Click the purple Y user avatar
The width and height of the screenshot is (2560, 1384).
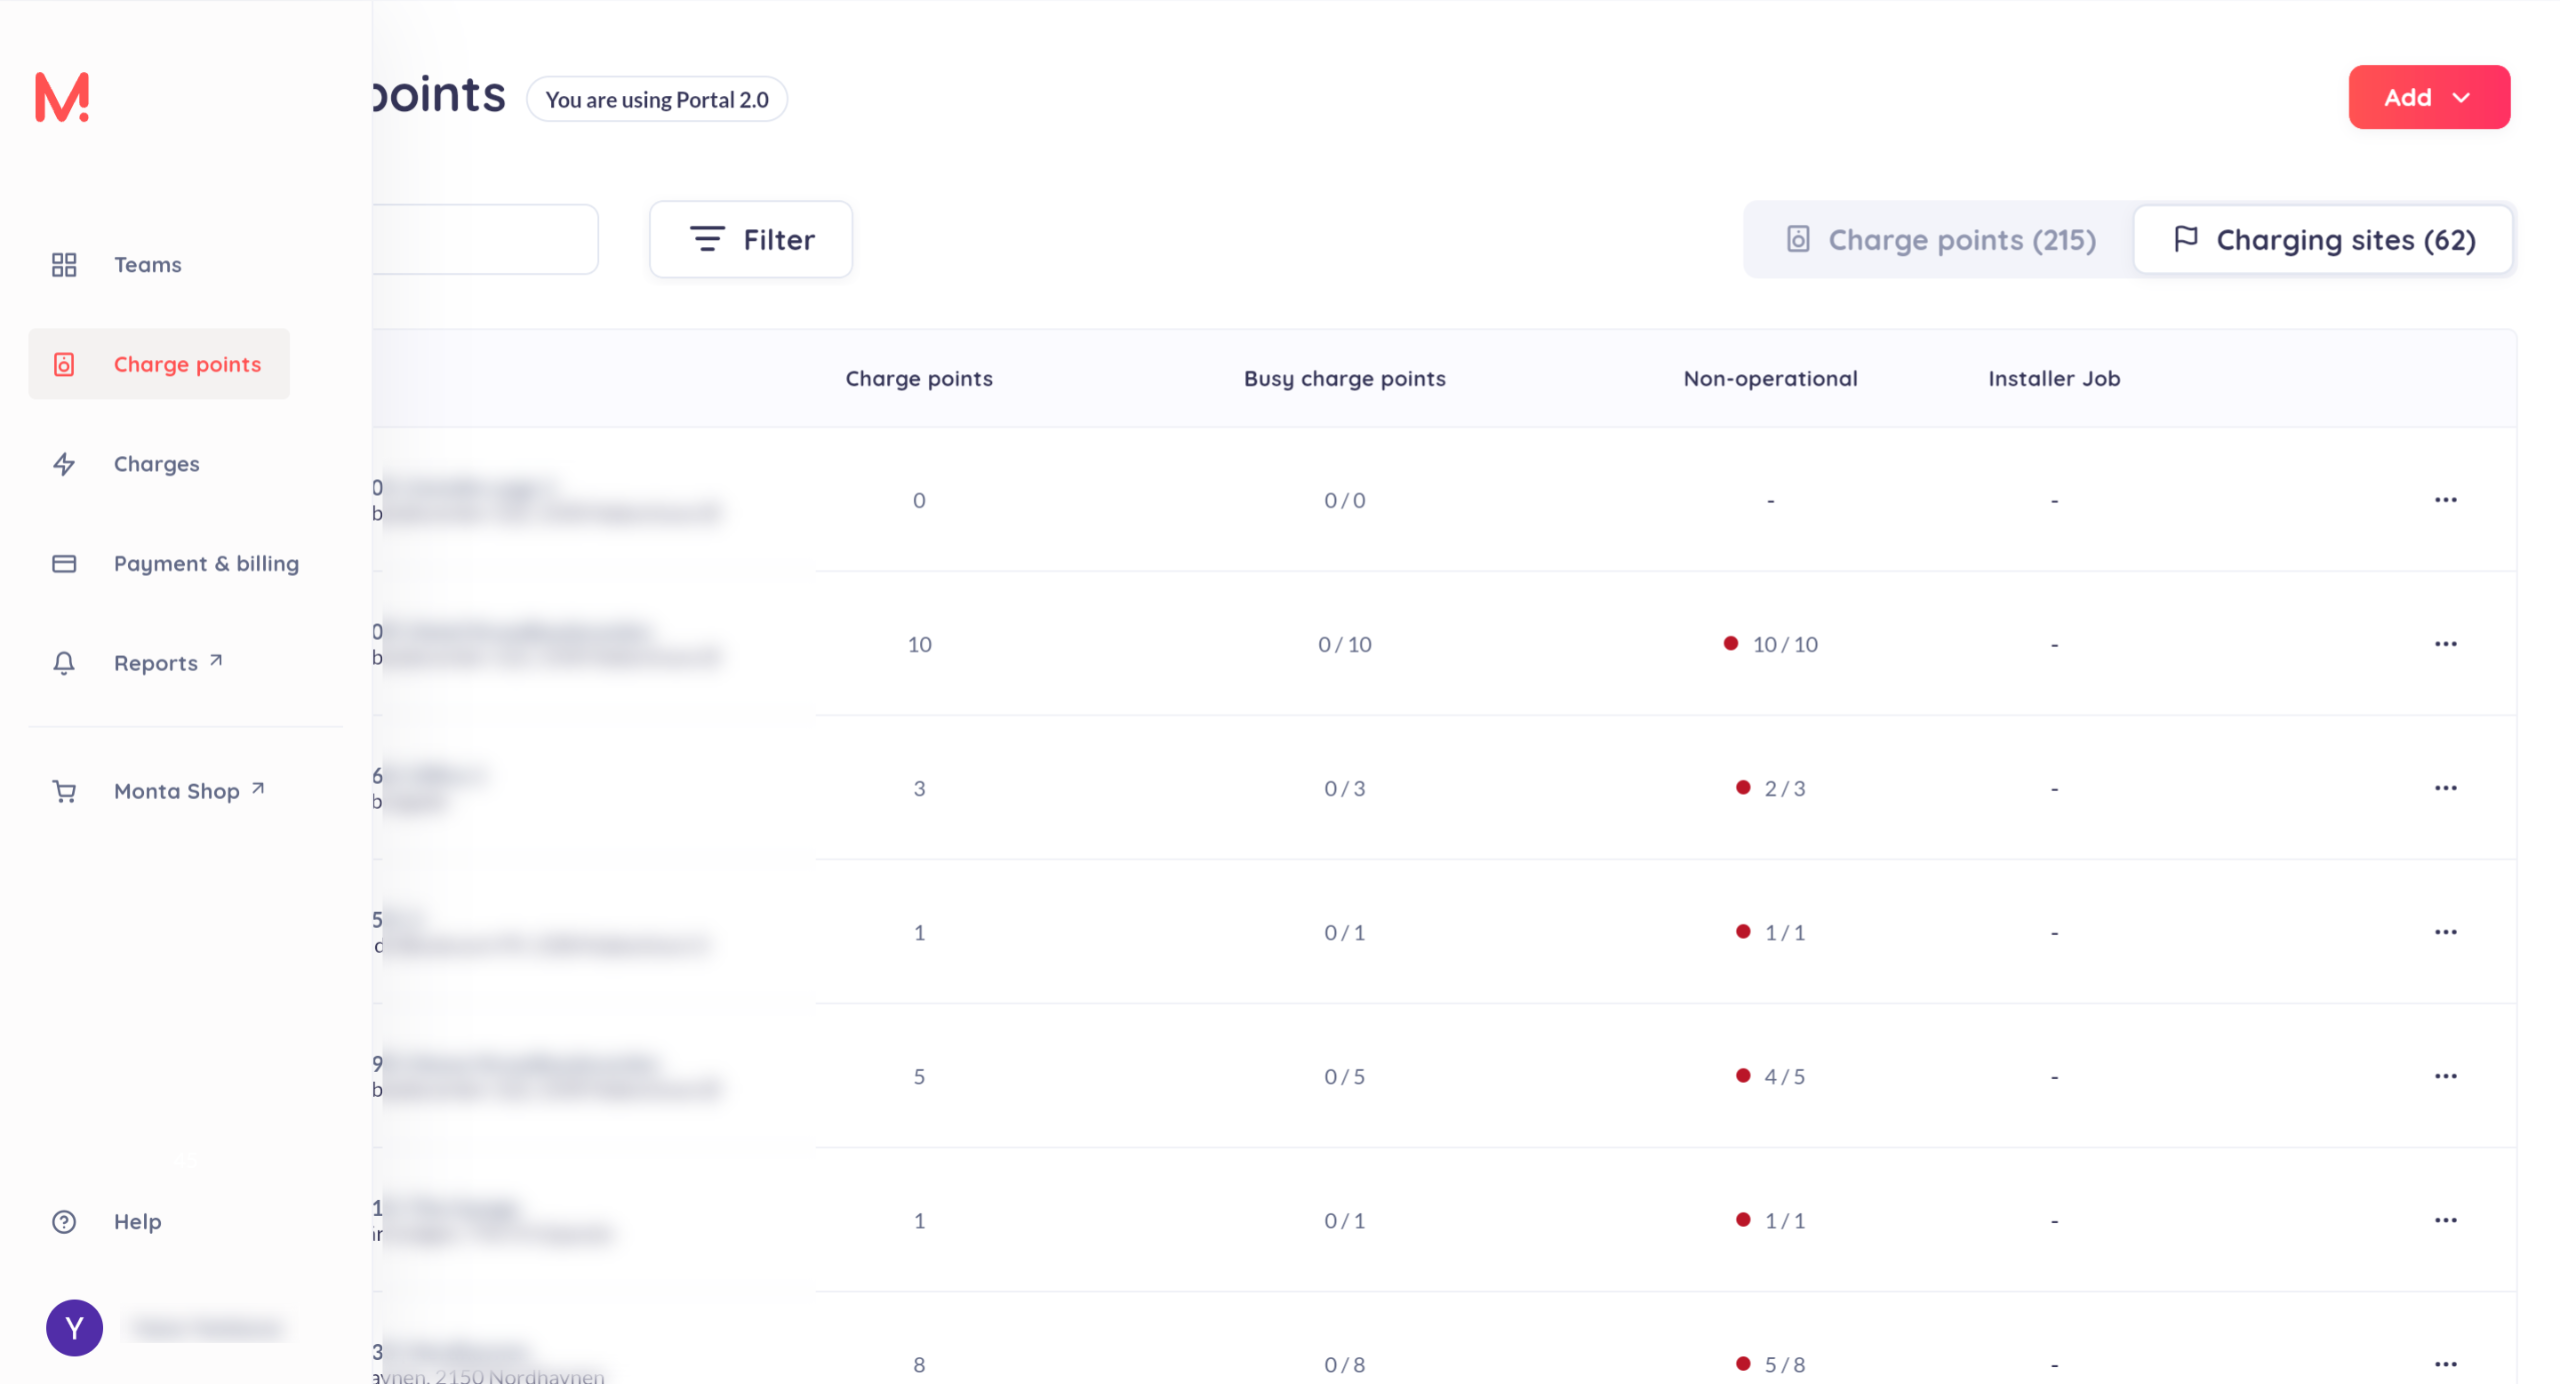(x=74, y=1327)
